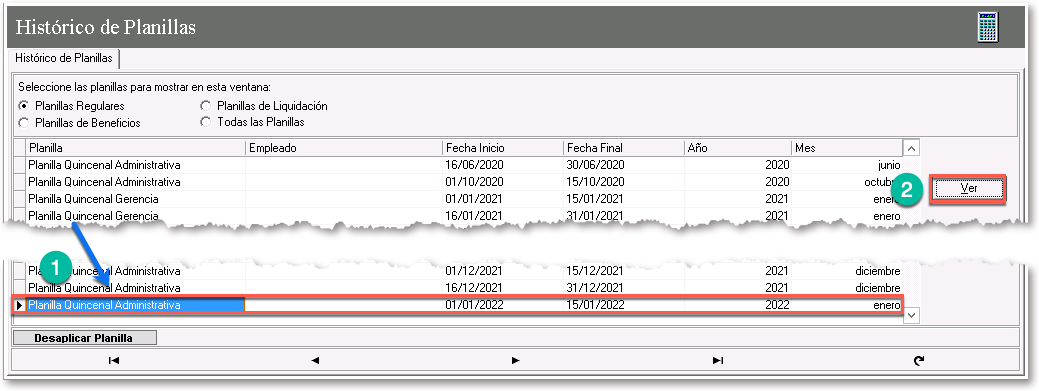Select the row with Fecha Inicio 16/12/2021
The width and height of the screenshot is (1039, 391).
[x=458, y=288]
